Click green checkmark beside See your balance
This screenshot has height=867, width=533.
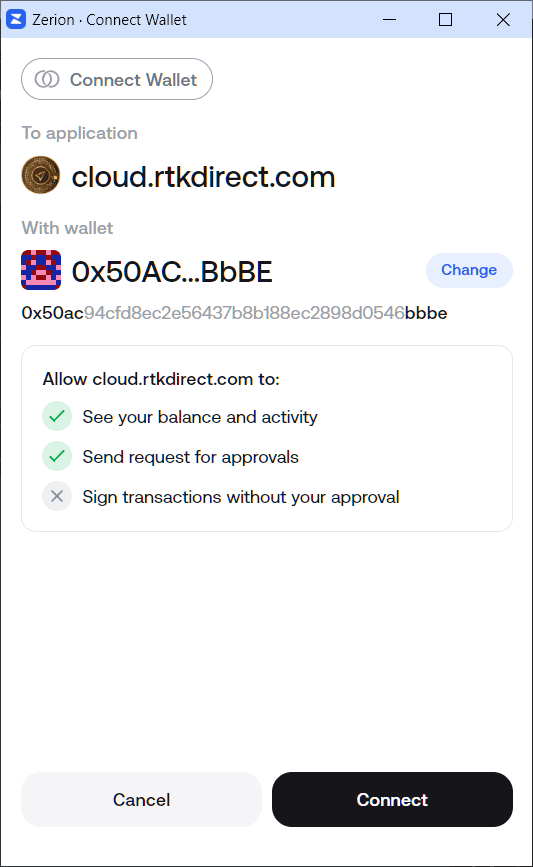click(x=57, y=416)
